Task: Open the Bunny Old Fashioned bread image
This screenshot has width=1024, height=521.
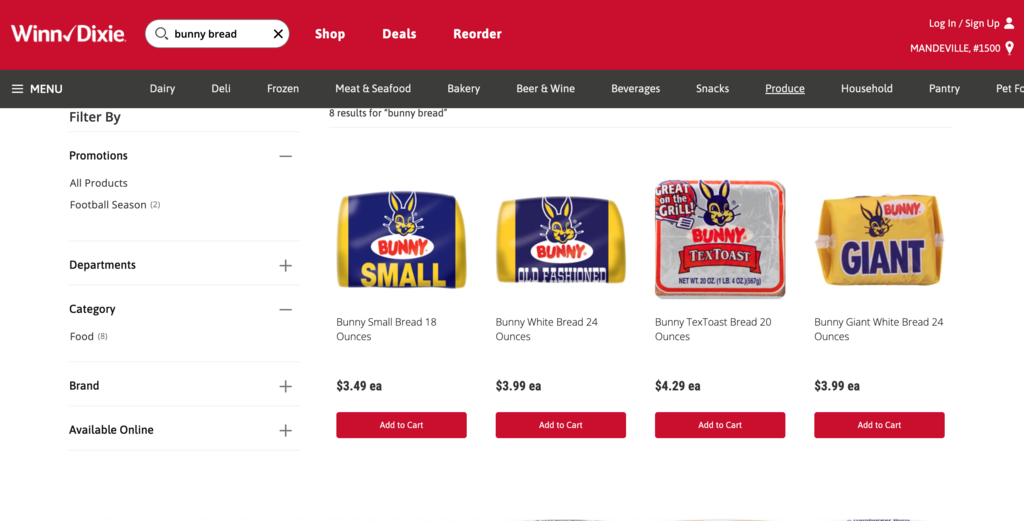Action: click(x=560, y=240)
